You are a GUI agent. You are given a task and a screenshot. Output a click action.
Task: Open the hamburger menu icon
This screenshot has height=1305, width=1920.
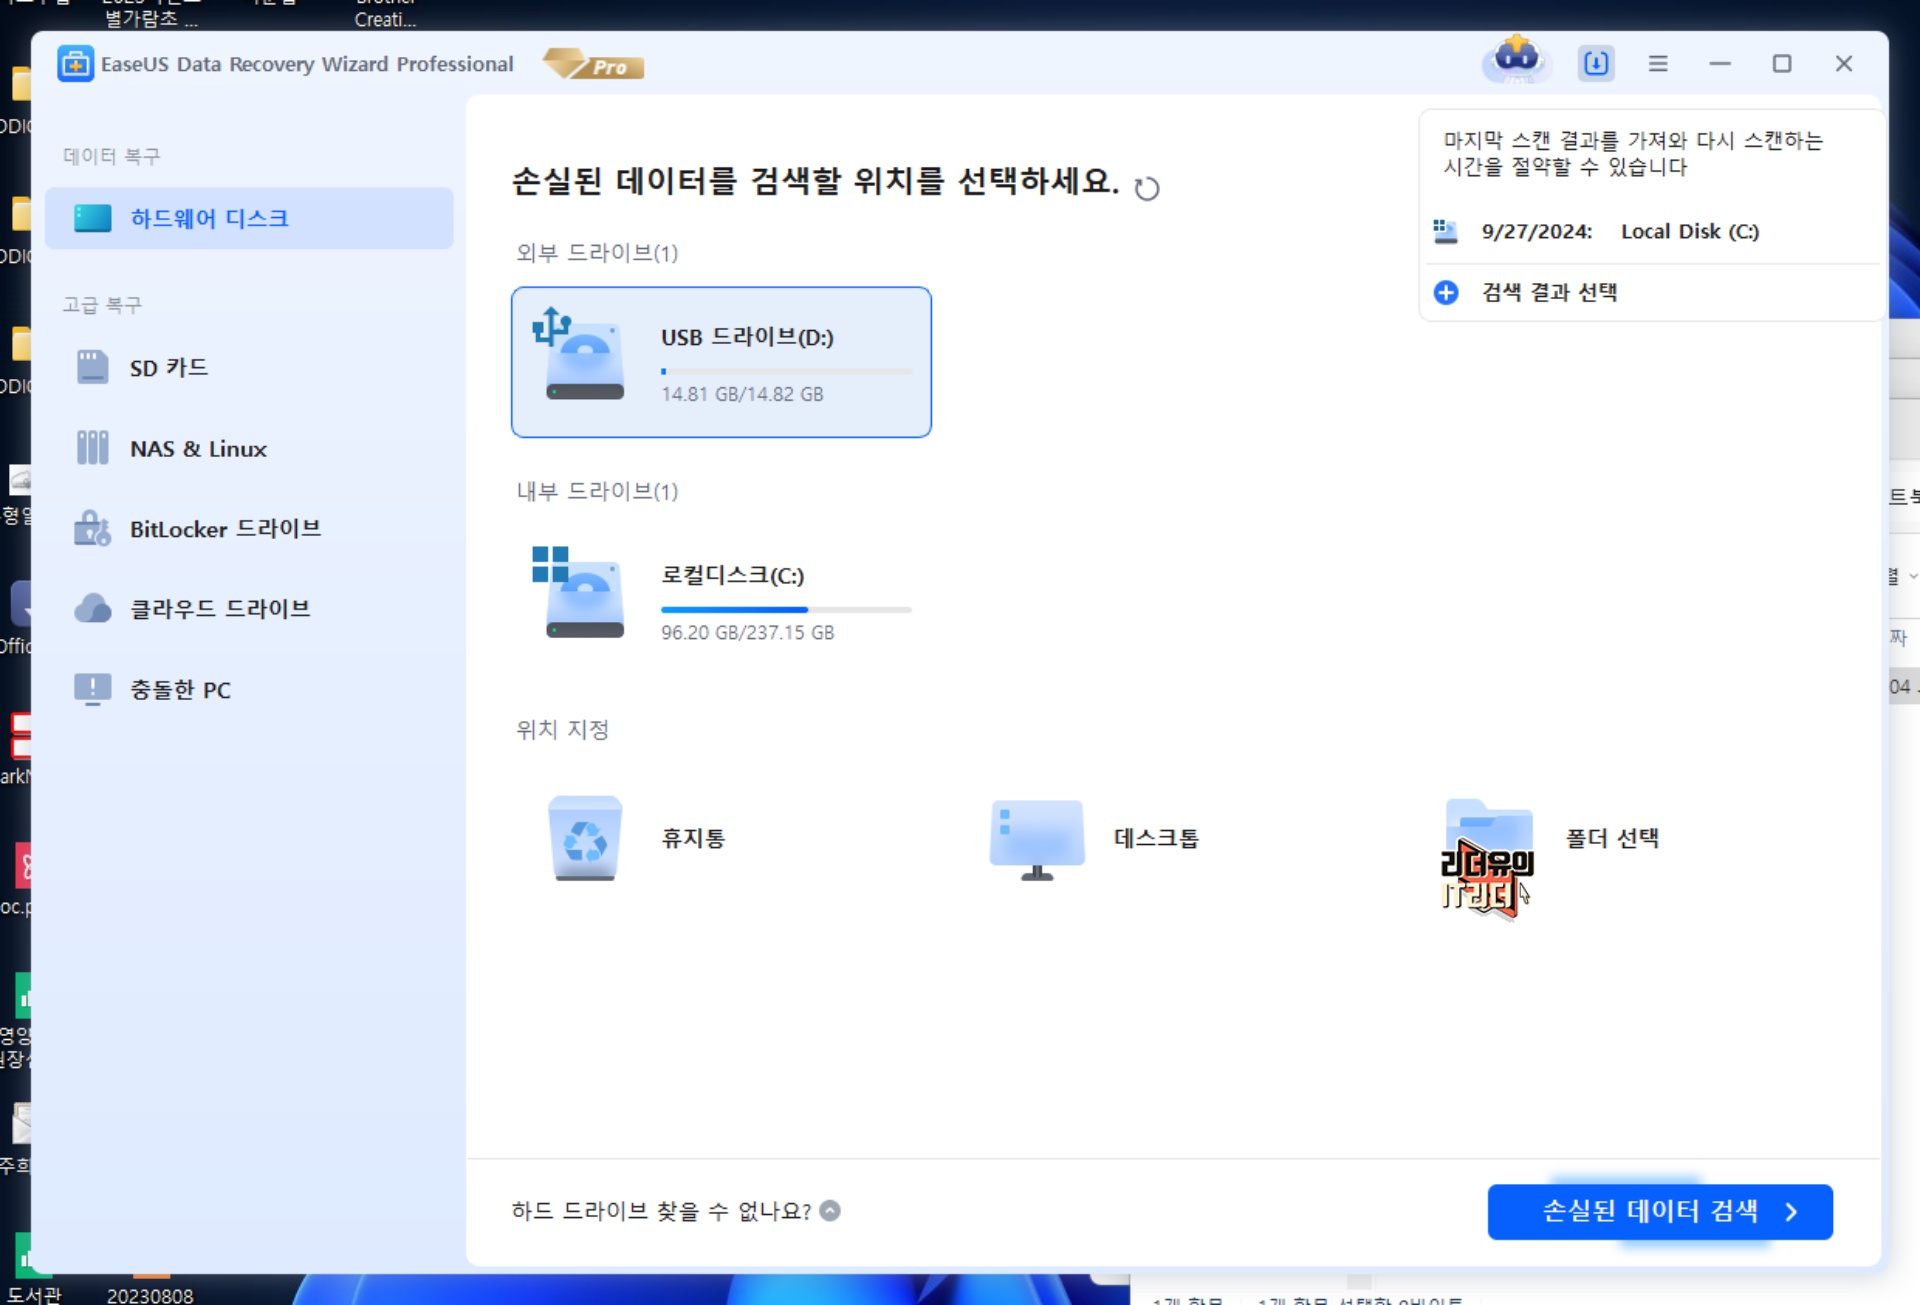(1658, 64)
